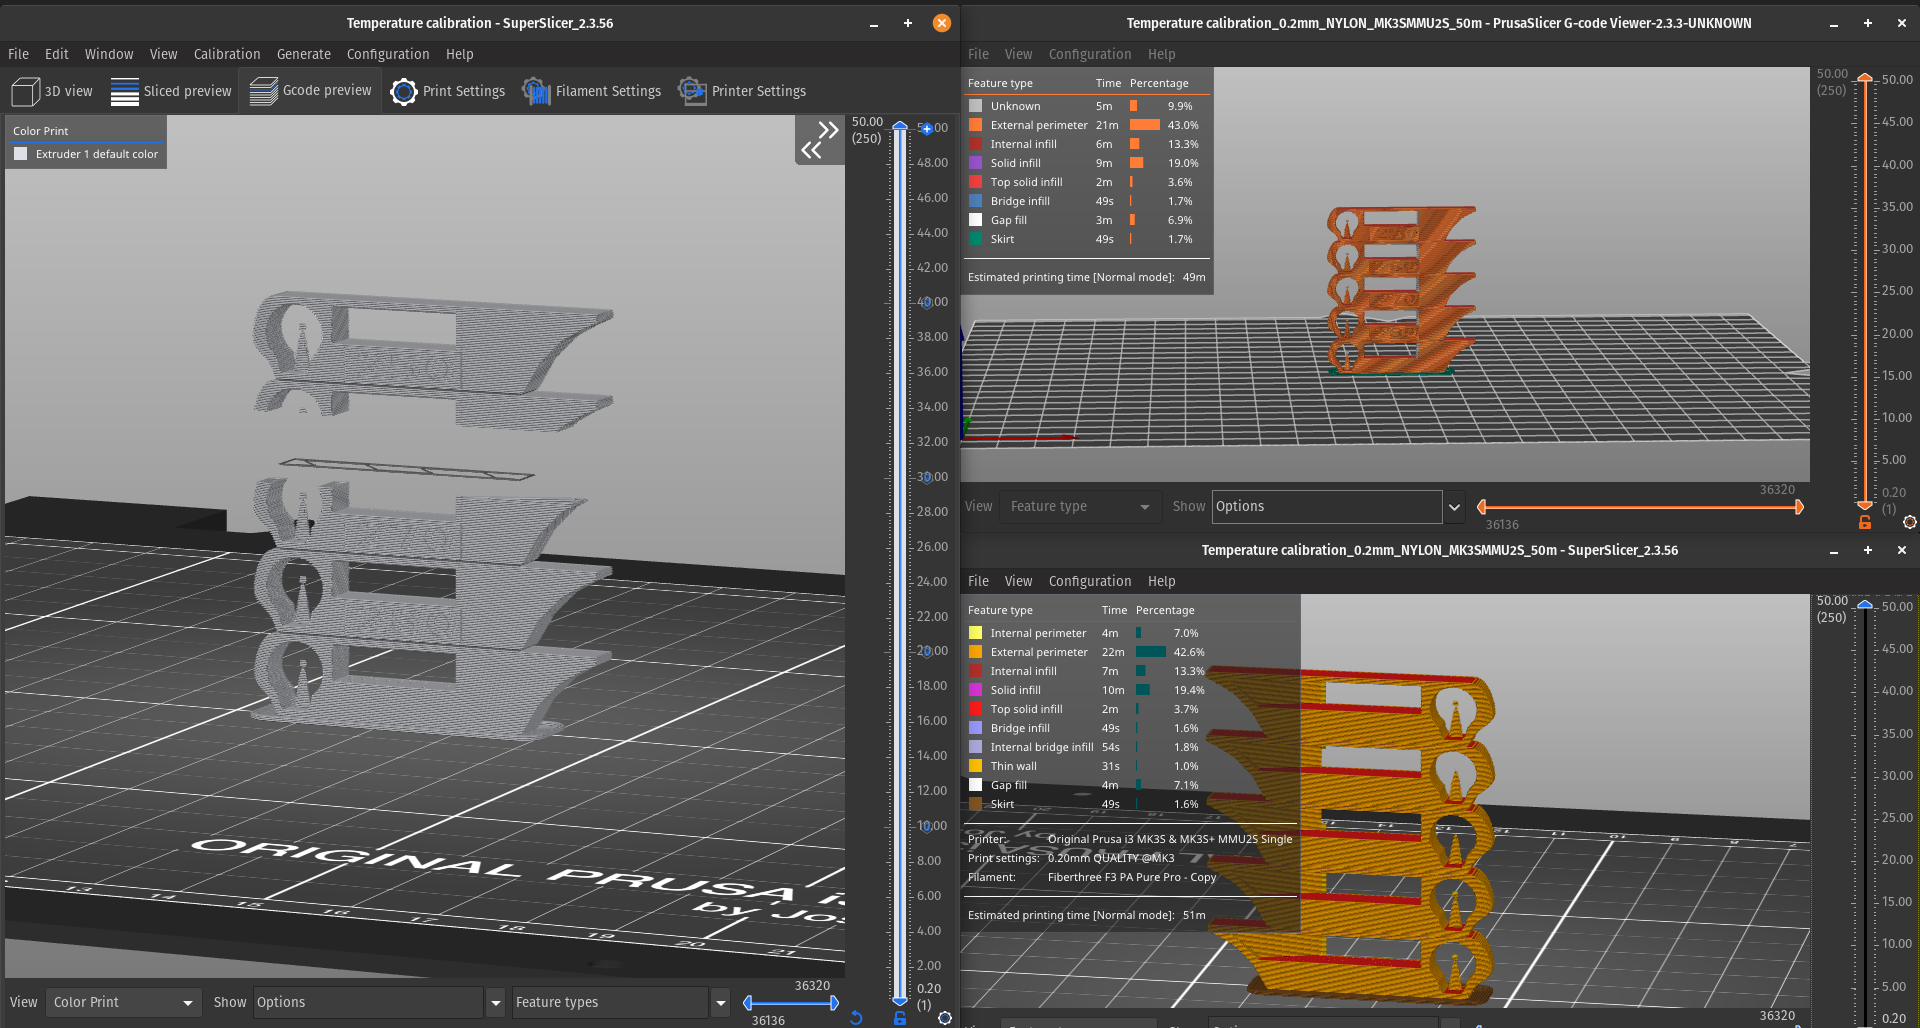Switch to 3D view in SuperSlicer
The image size is (1920, 1028).
coord(52,91)
